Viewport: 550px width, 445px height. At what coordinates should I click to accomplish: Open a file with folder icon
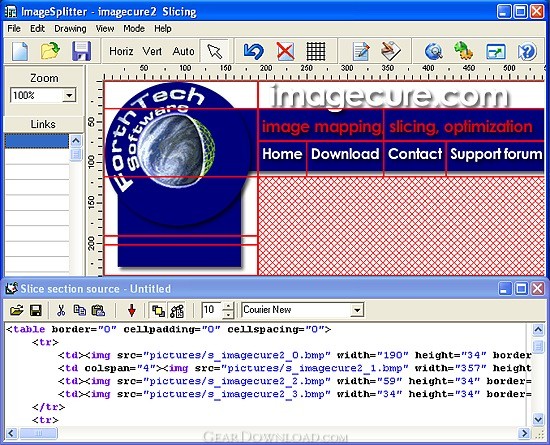50,51
